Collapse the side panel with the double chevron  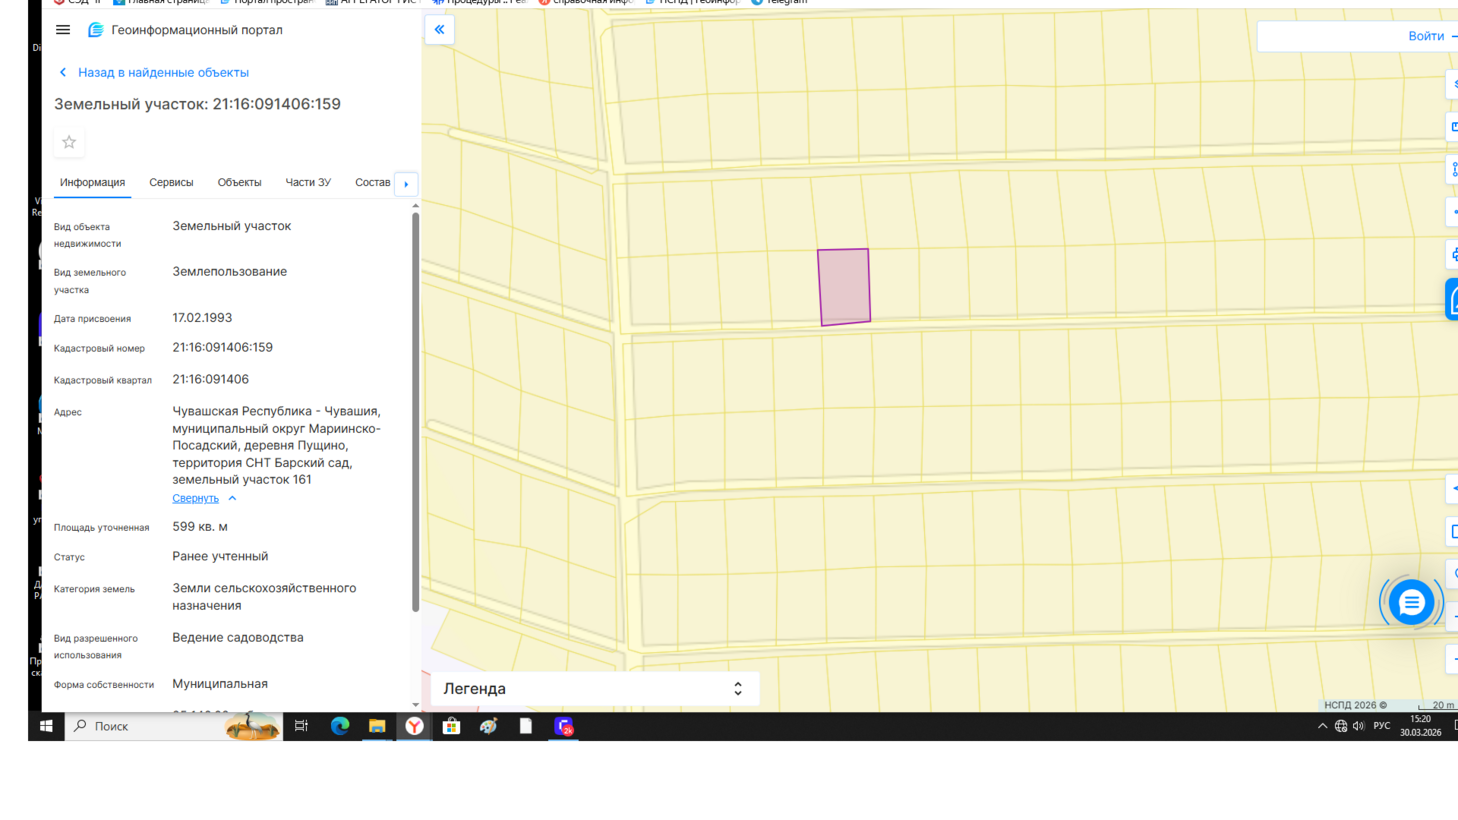[x=439, y=30]
